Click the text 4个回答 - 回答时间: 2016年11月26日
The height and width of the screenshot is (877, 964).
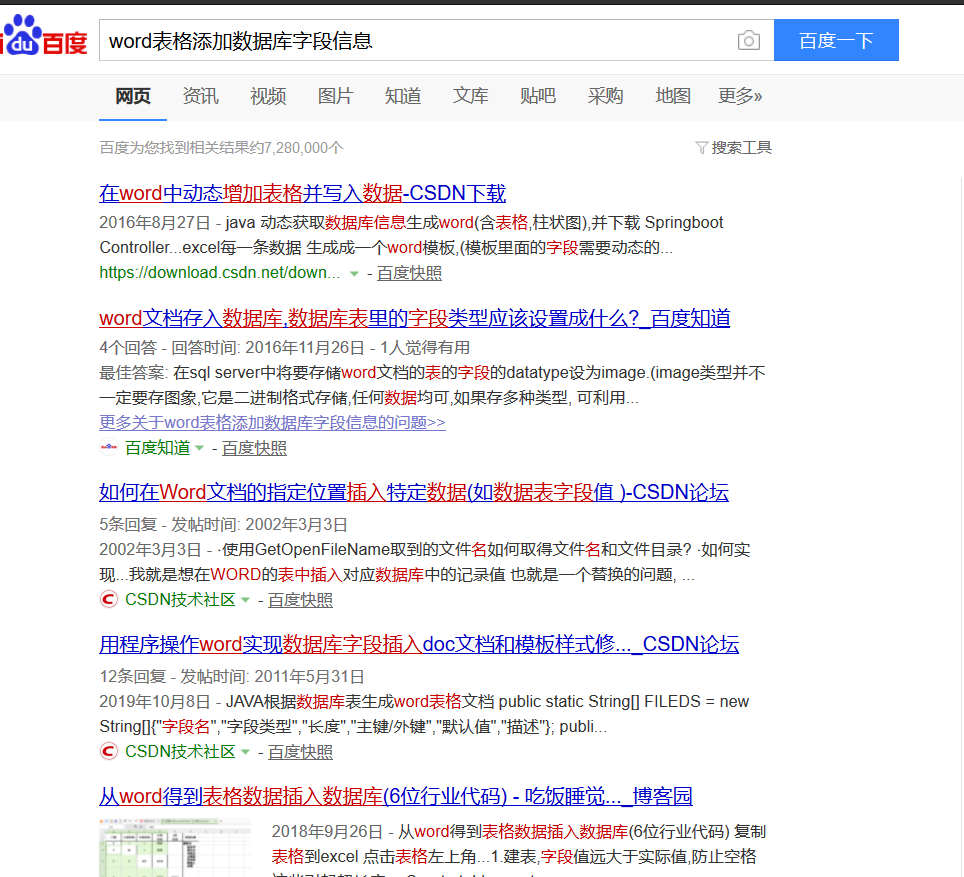[x=232, y=347]
